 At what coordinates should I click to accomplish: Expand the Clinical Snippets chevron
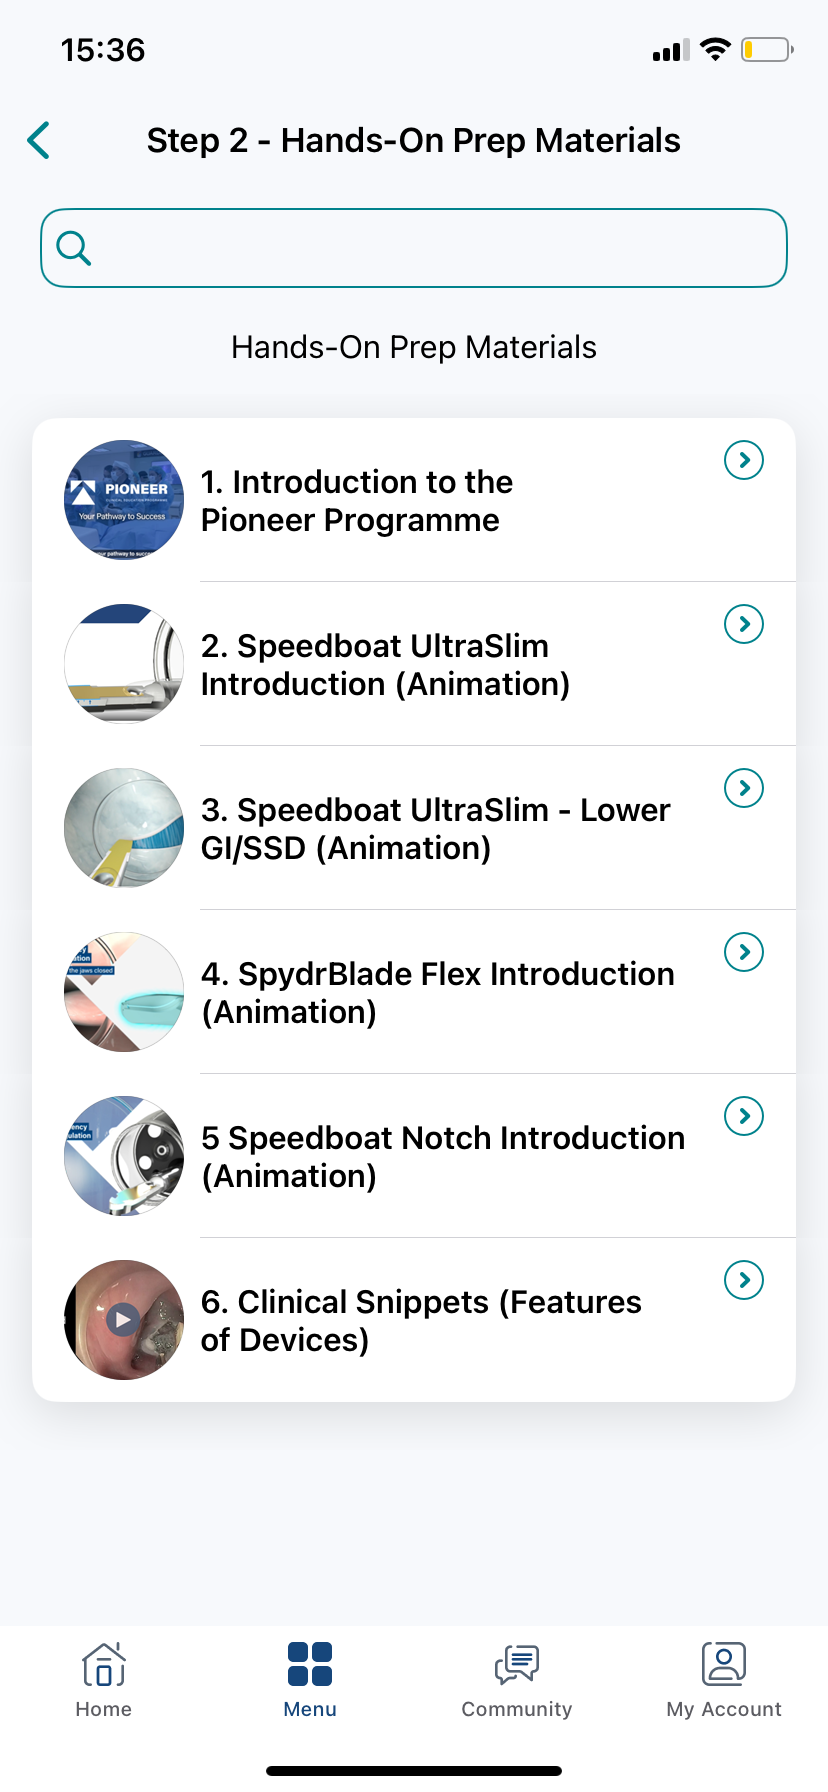tap(744, 1280)
